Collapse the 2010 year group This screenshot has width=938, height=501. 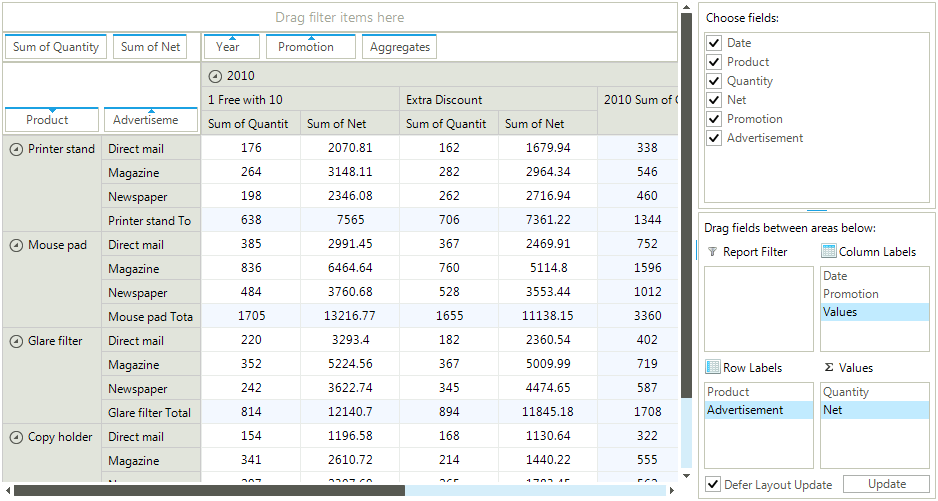coord(215,76)
